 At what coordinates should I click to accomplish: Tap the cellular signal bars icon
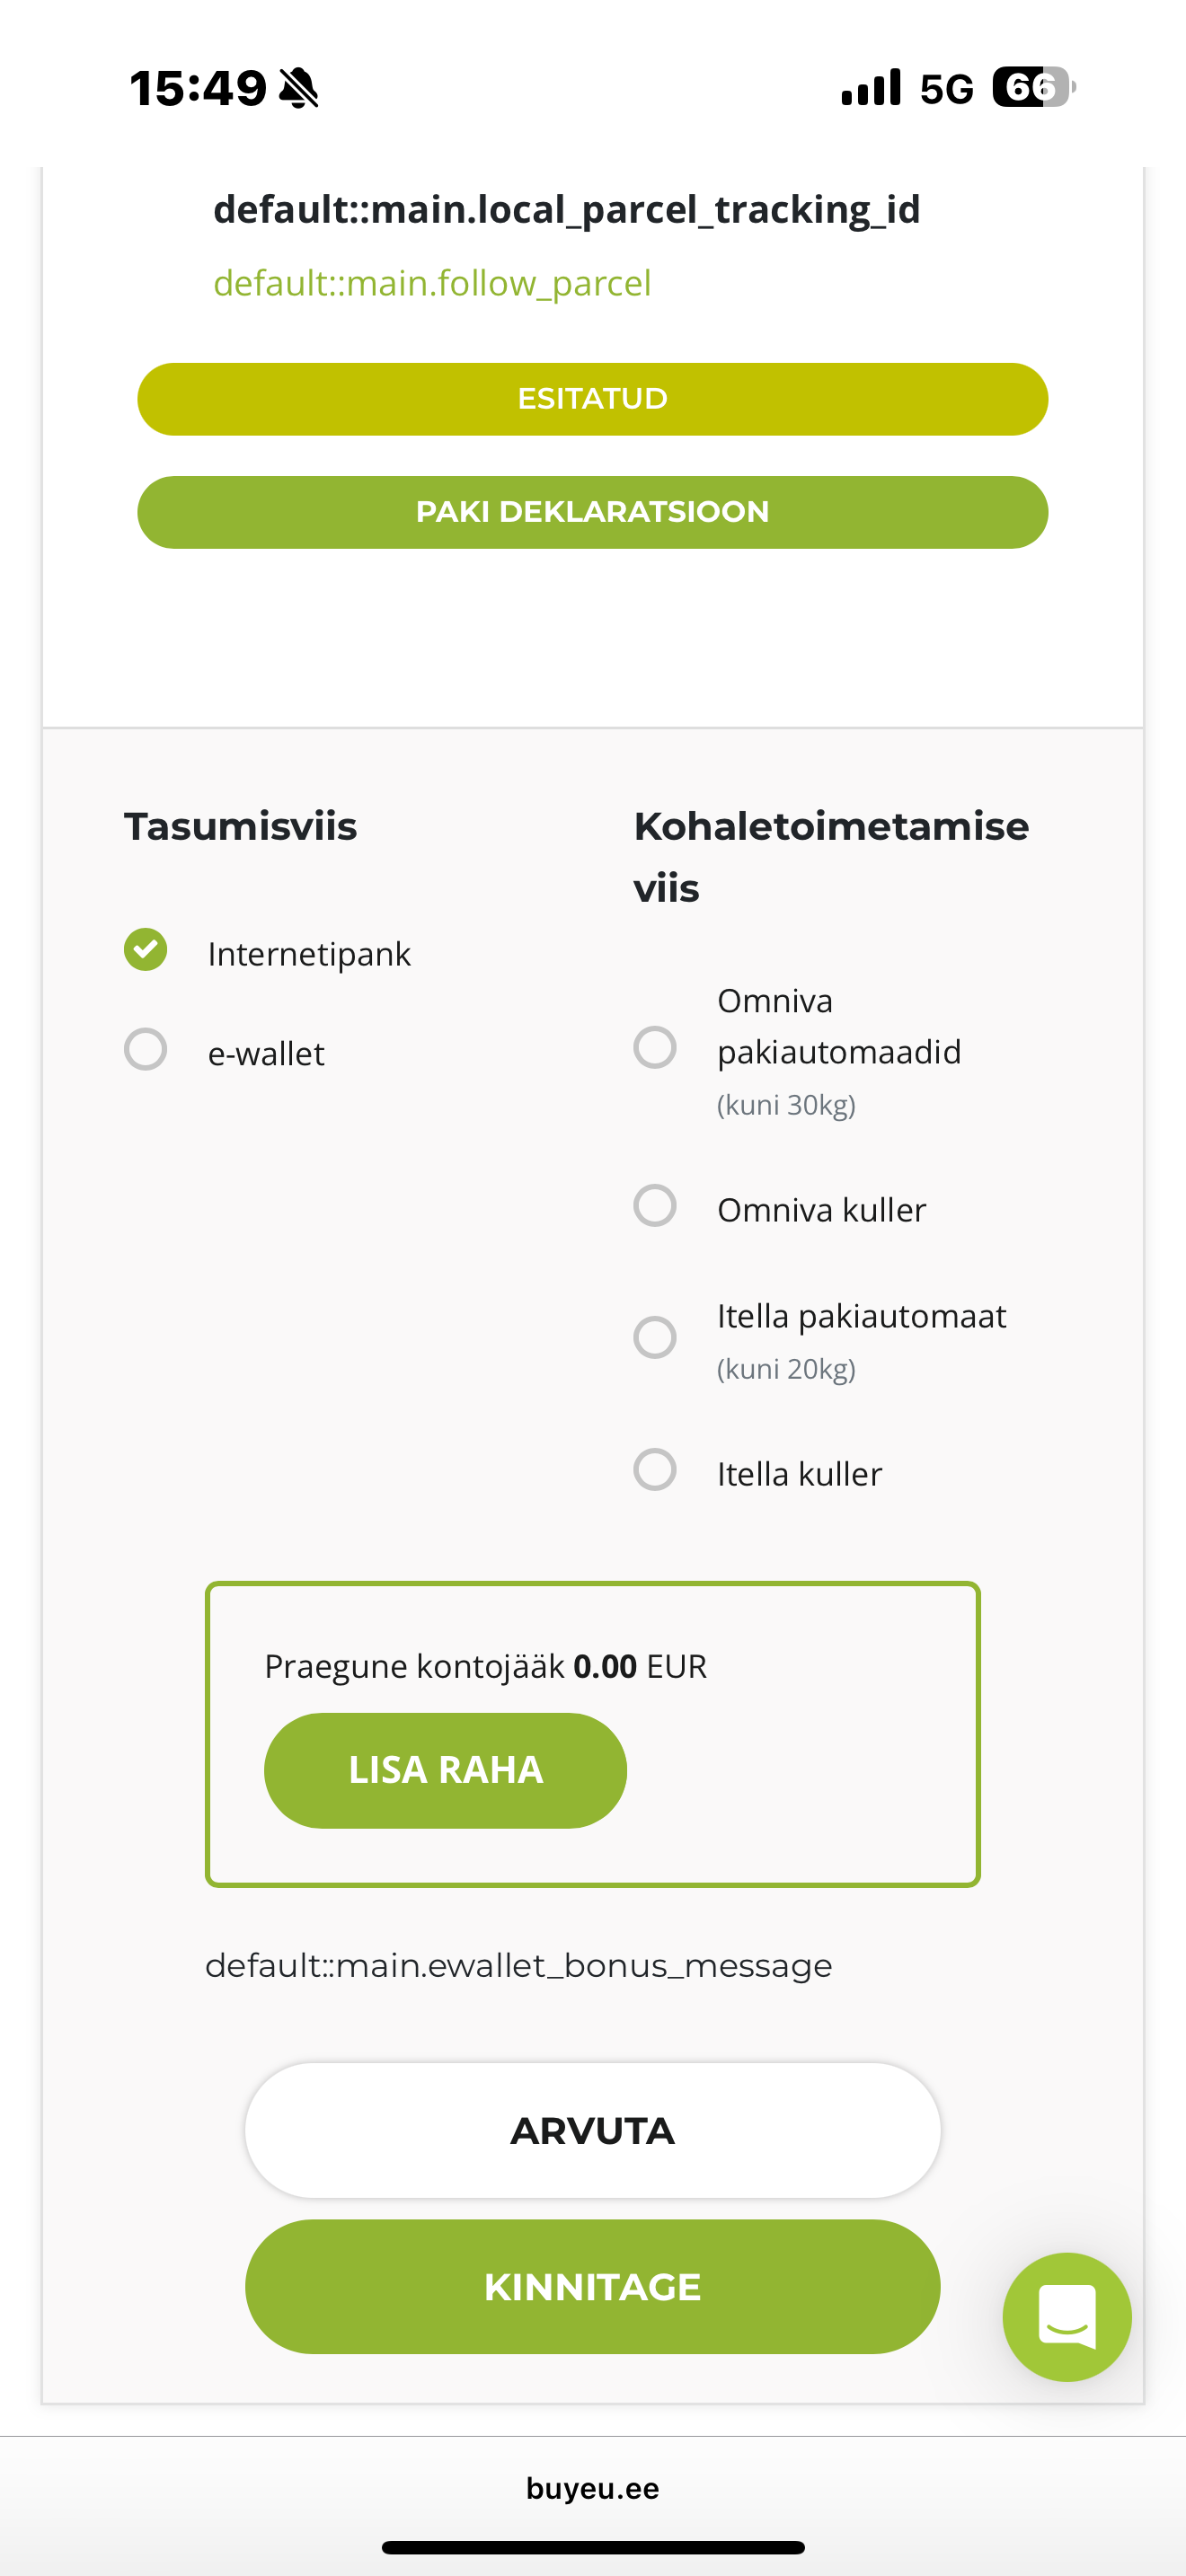[871, 88]
